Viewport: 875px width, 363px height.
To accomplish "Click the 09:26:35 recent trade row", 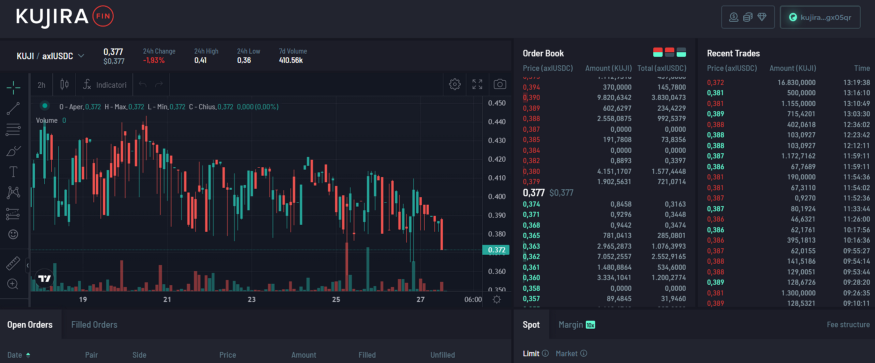I will [x=788, y=293].
